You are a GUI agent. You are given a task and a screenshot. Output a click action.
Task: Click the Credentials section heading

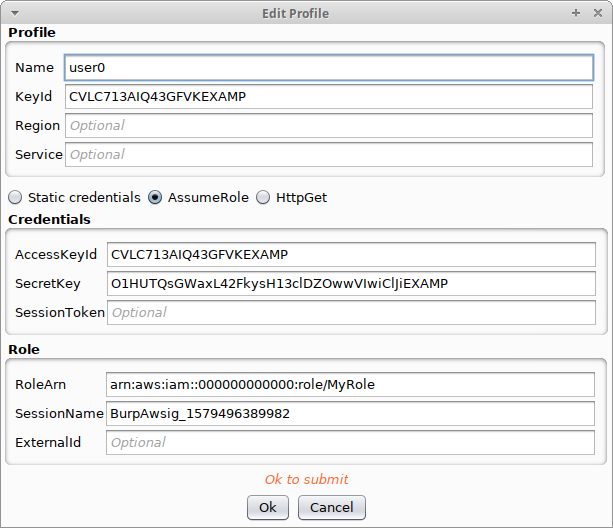[x=49, y=219]
